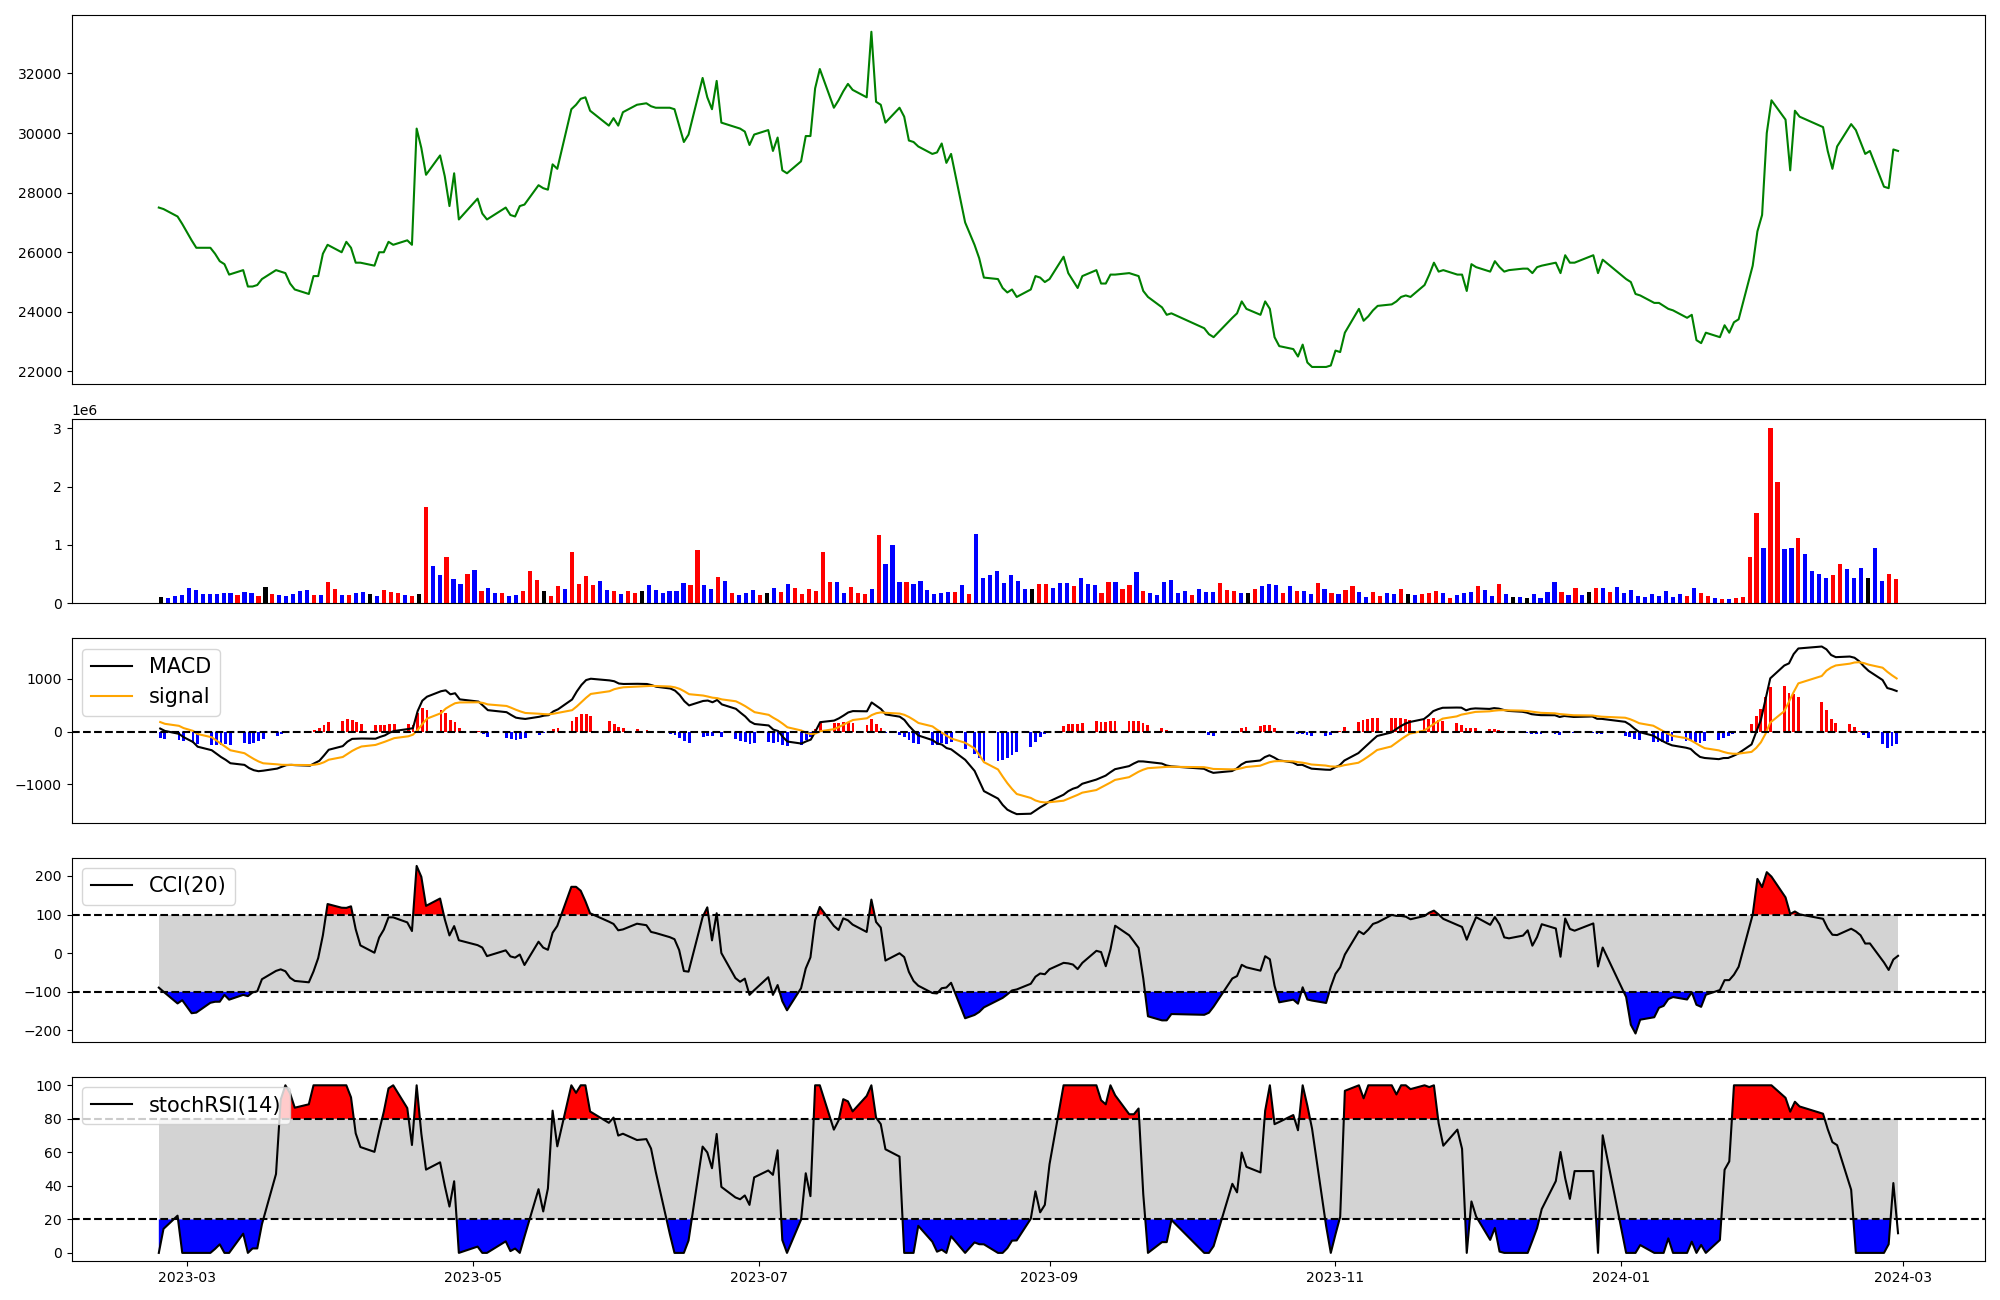Click the orange signal legend line sample

point(112,696)
